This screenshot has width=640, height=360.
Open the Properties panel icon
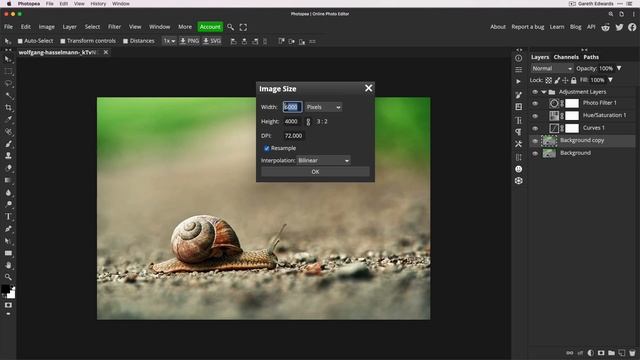point(519,70)
